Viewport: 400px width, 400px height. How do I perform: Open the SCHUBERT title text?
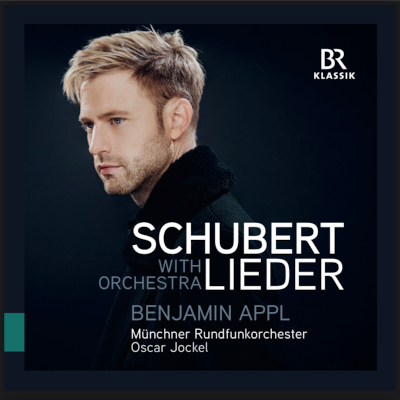tap(238, 239)
